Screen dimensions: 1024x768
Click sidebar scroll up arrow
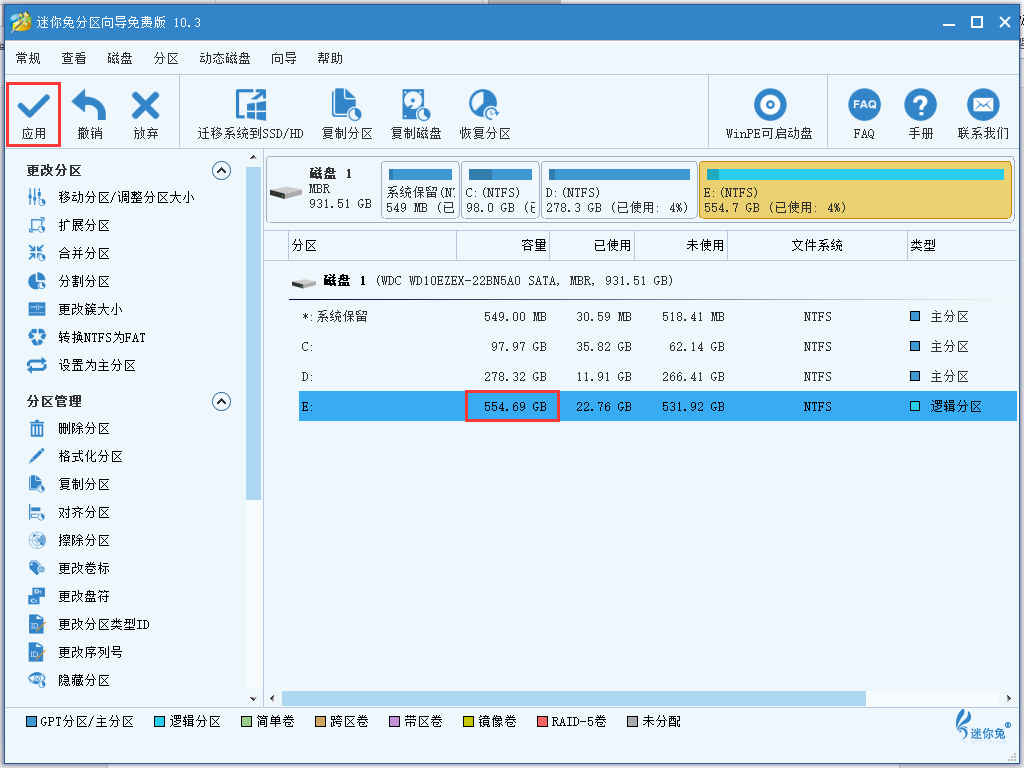point(253,157)
